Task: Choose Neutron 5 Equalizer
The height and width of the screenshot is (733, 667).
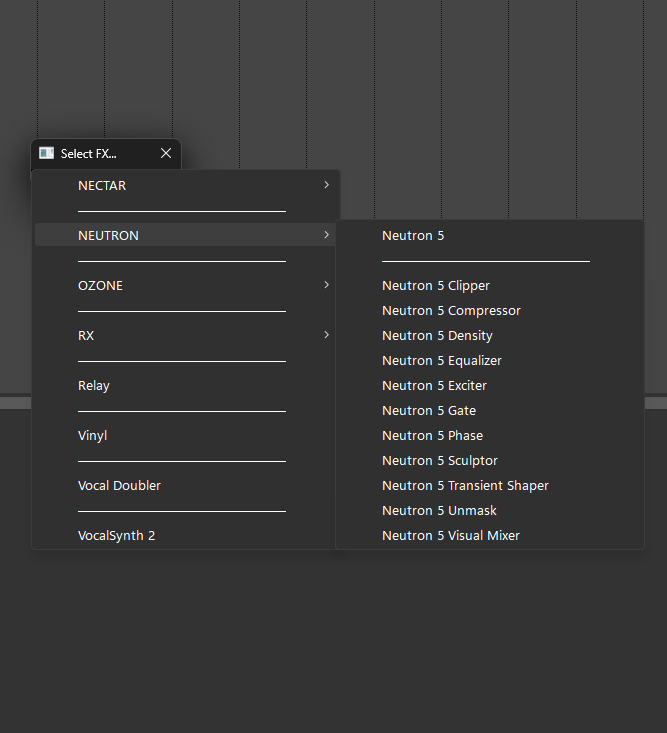Action: tap(441, 360)
